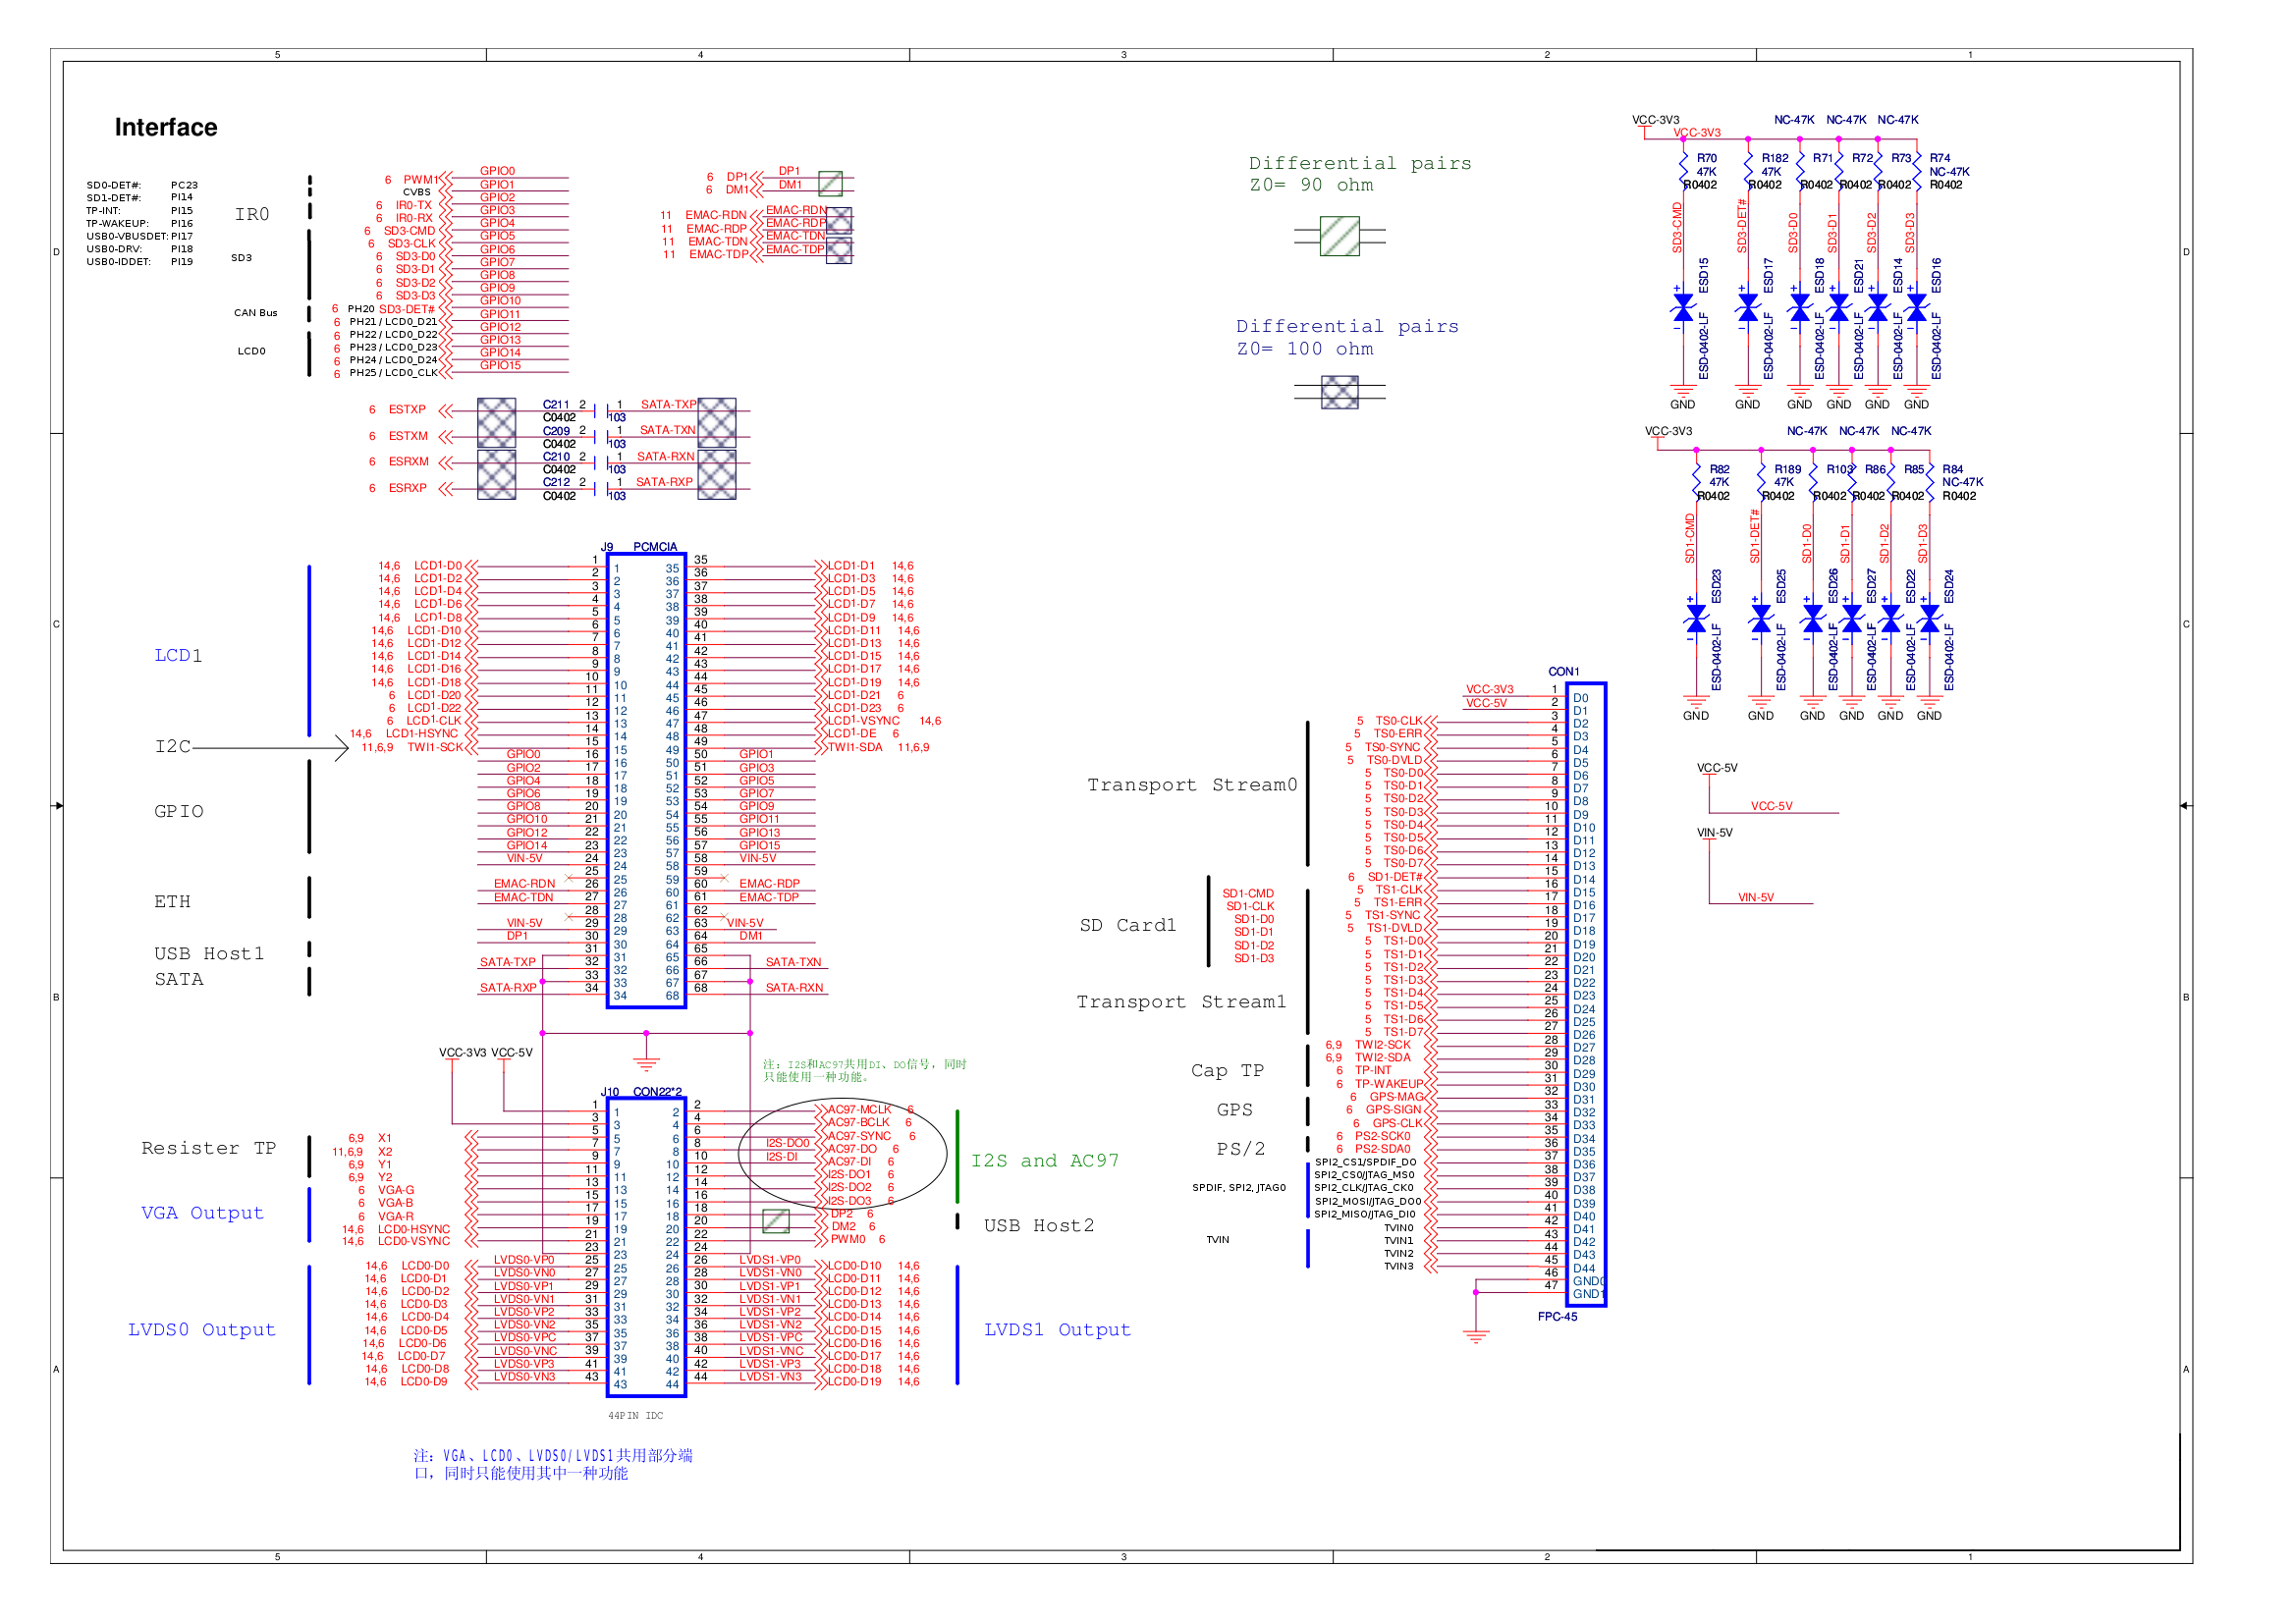
Task: Click the VGA Output section label
Action: click(x=202, y=1213)
